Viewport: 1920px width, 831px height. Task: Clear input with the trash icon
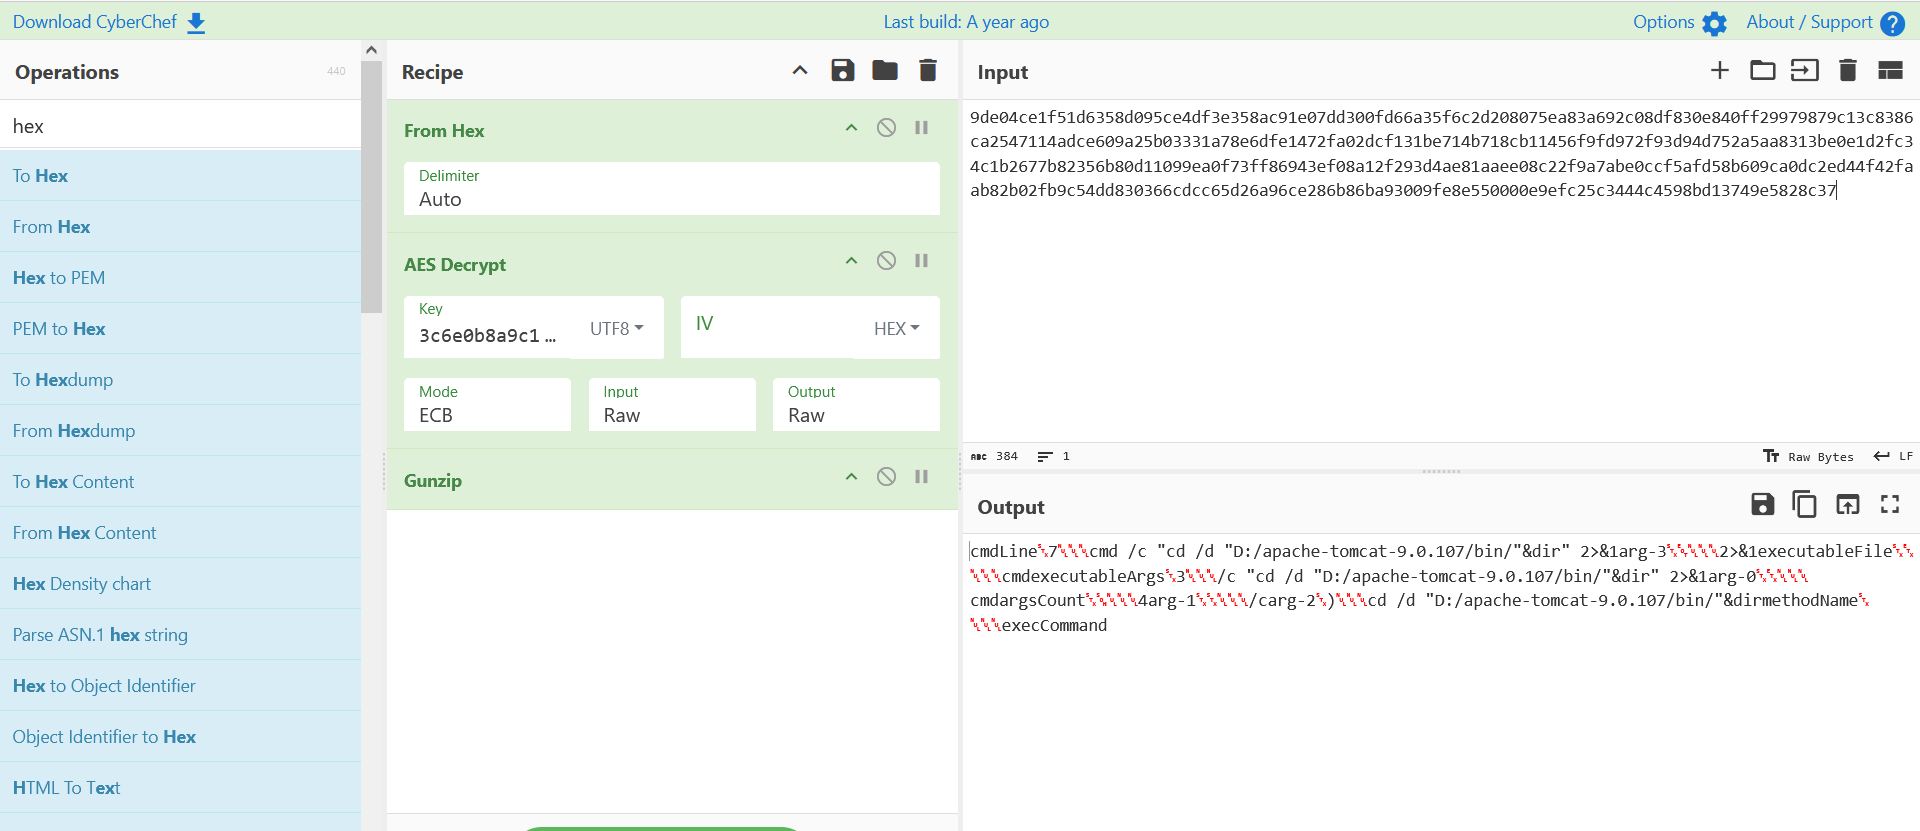point(1848,70)
